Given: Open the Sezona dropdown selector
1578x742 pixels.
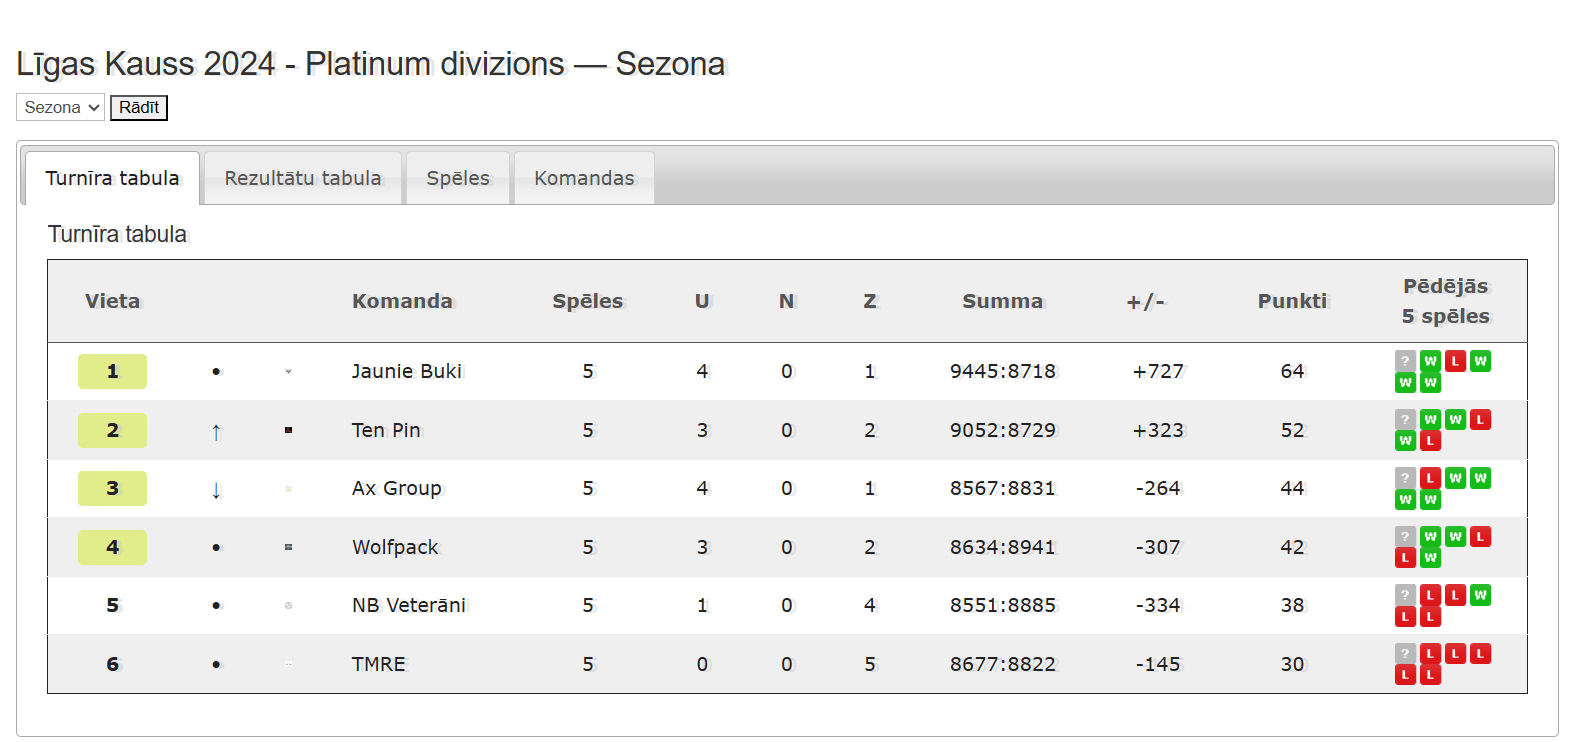Looking at the screenshot, I should tap(60, 107).
